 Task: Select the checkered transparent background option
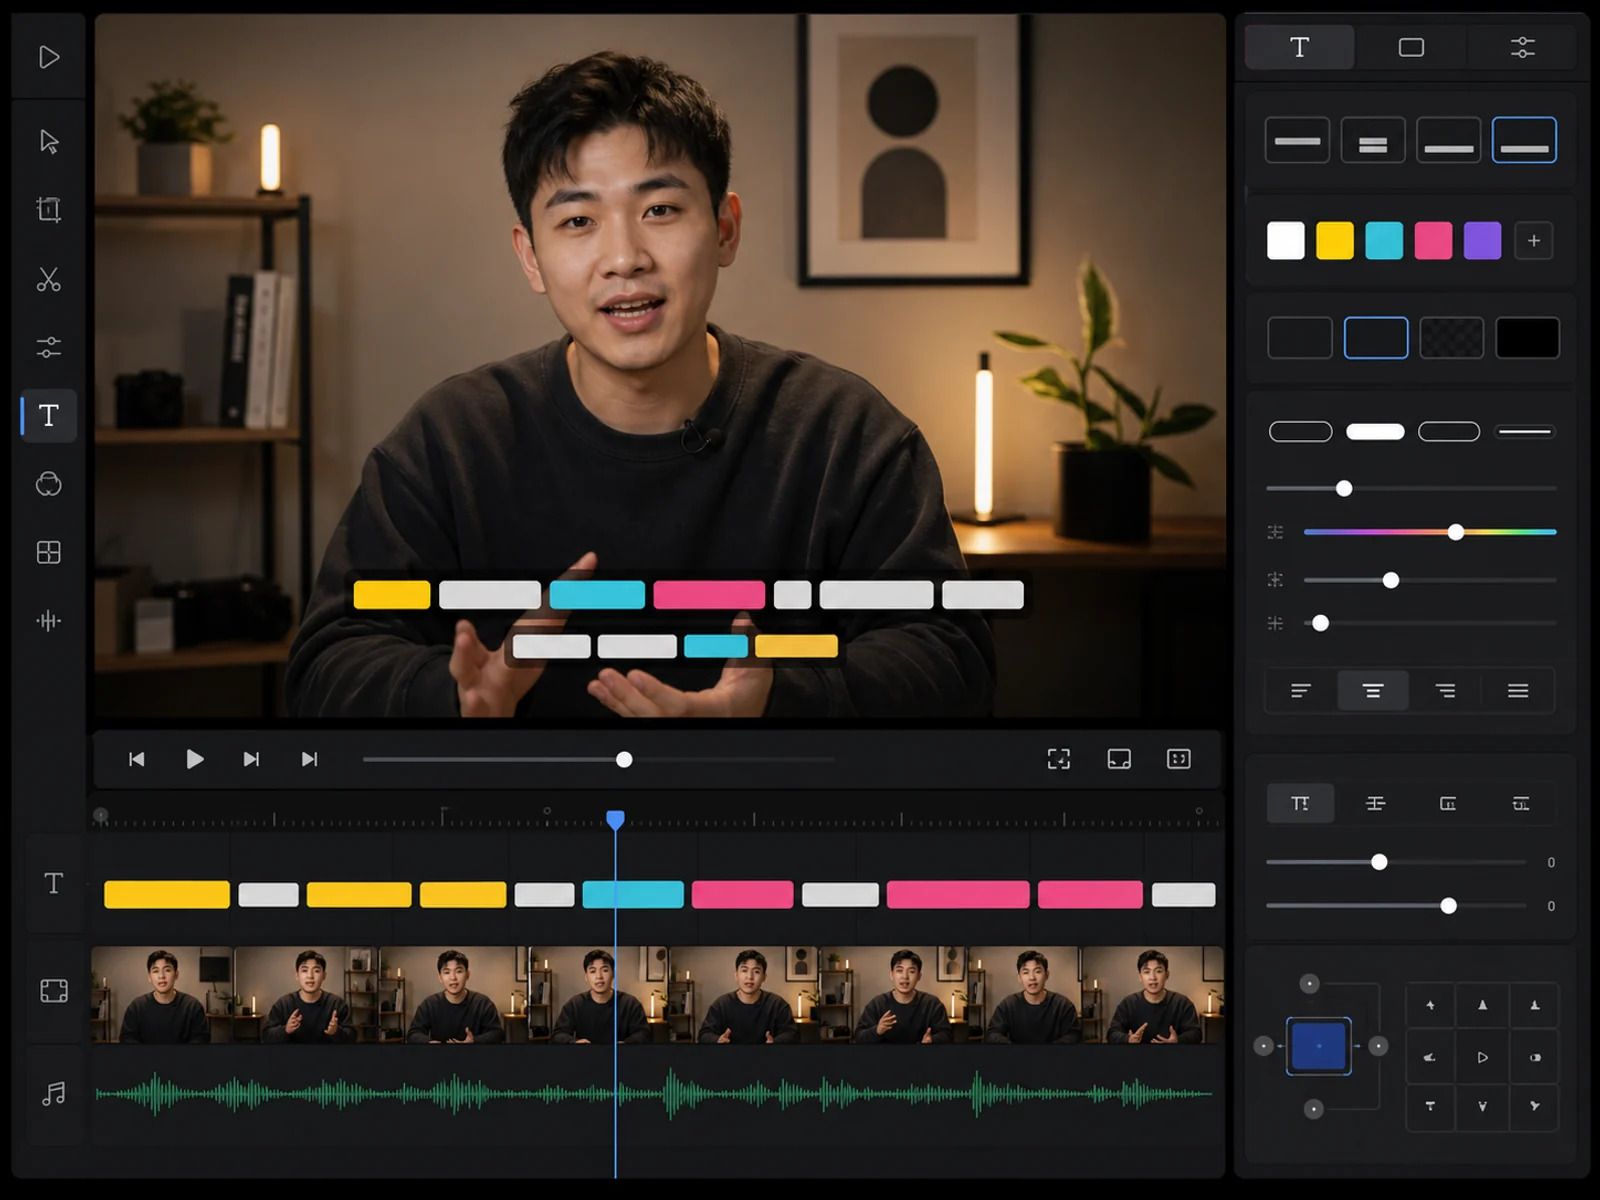(1452, 338)
